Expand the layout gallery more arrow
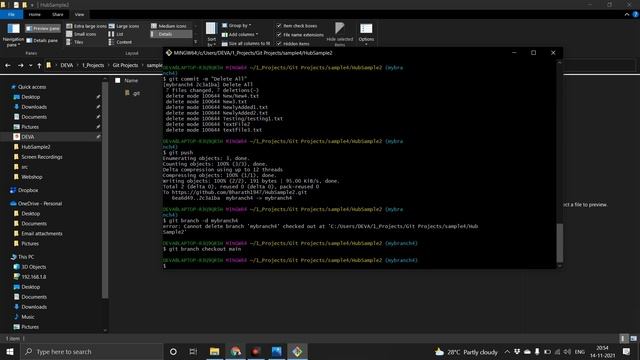Image resolution: width=640 pixels, height=360 pixels. point(196,42)
